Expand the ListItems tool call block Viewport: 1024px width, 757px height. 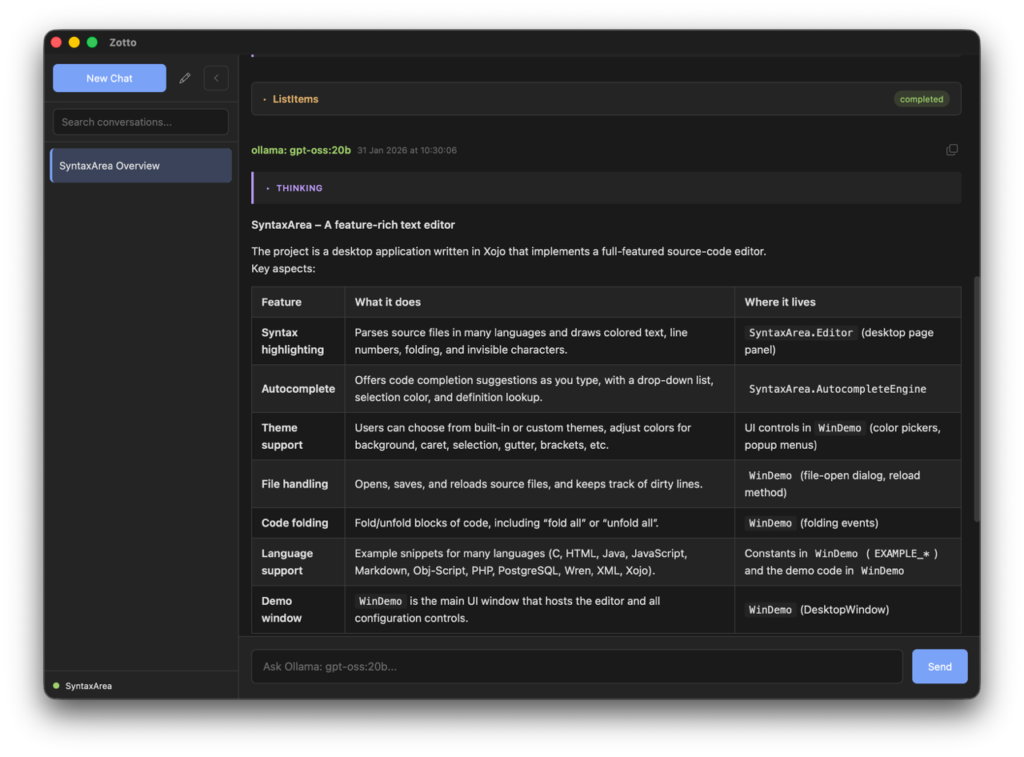(295, 99)
